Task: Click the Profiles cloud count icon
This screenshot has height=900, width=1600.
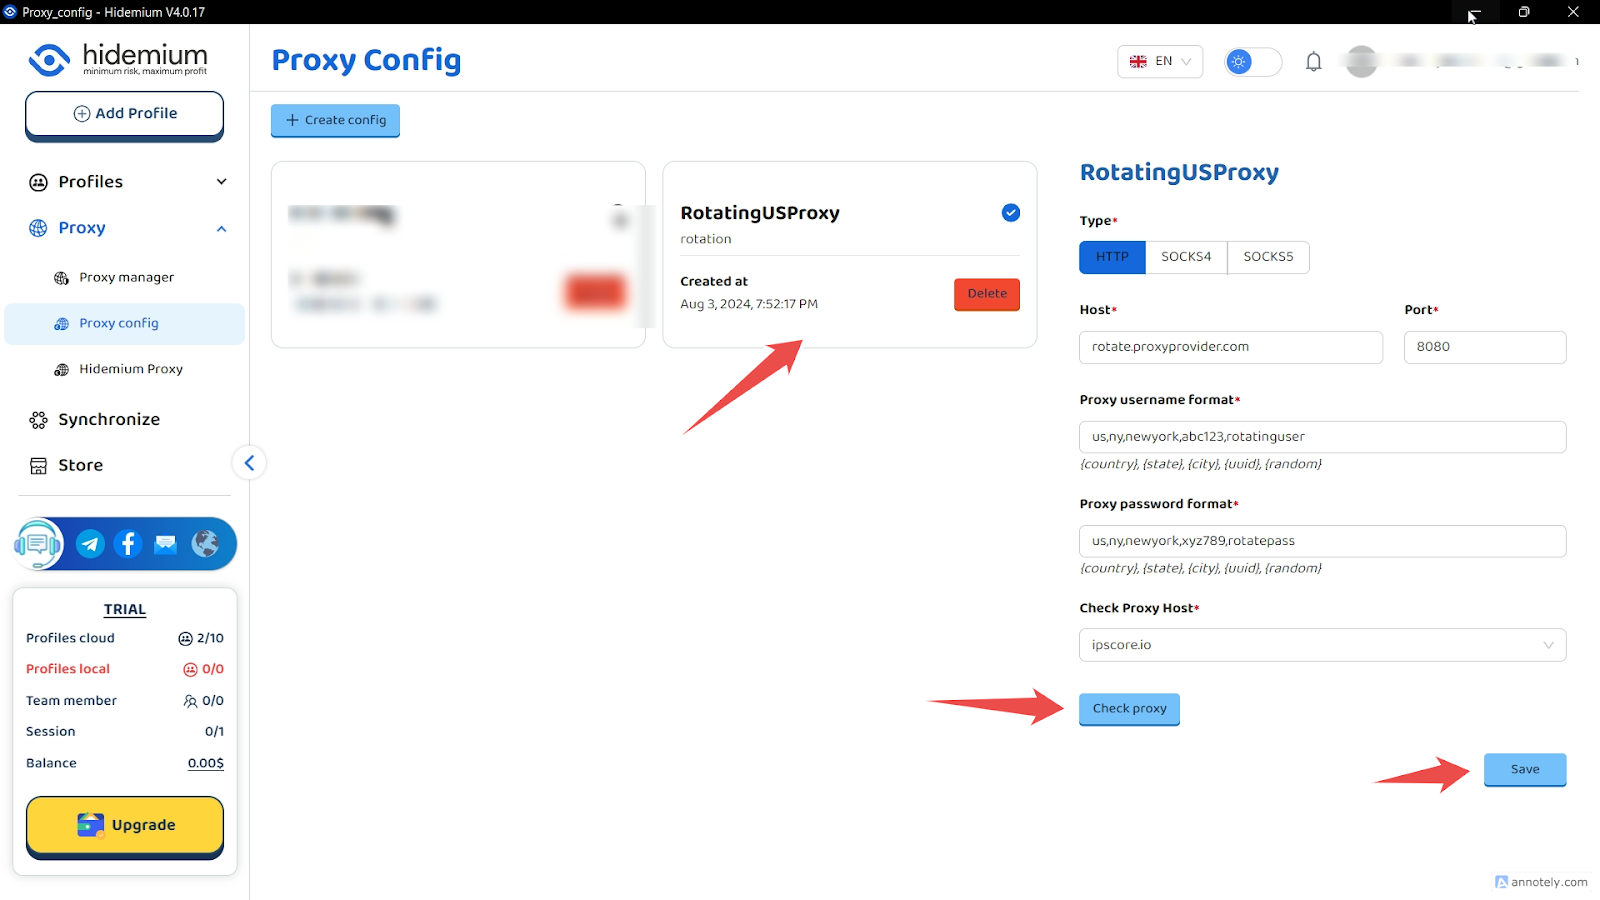Action: 185,639
